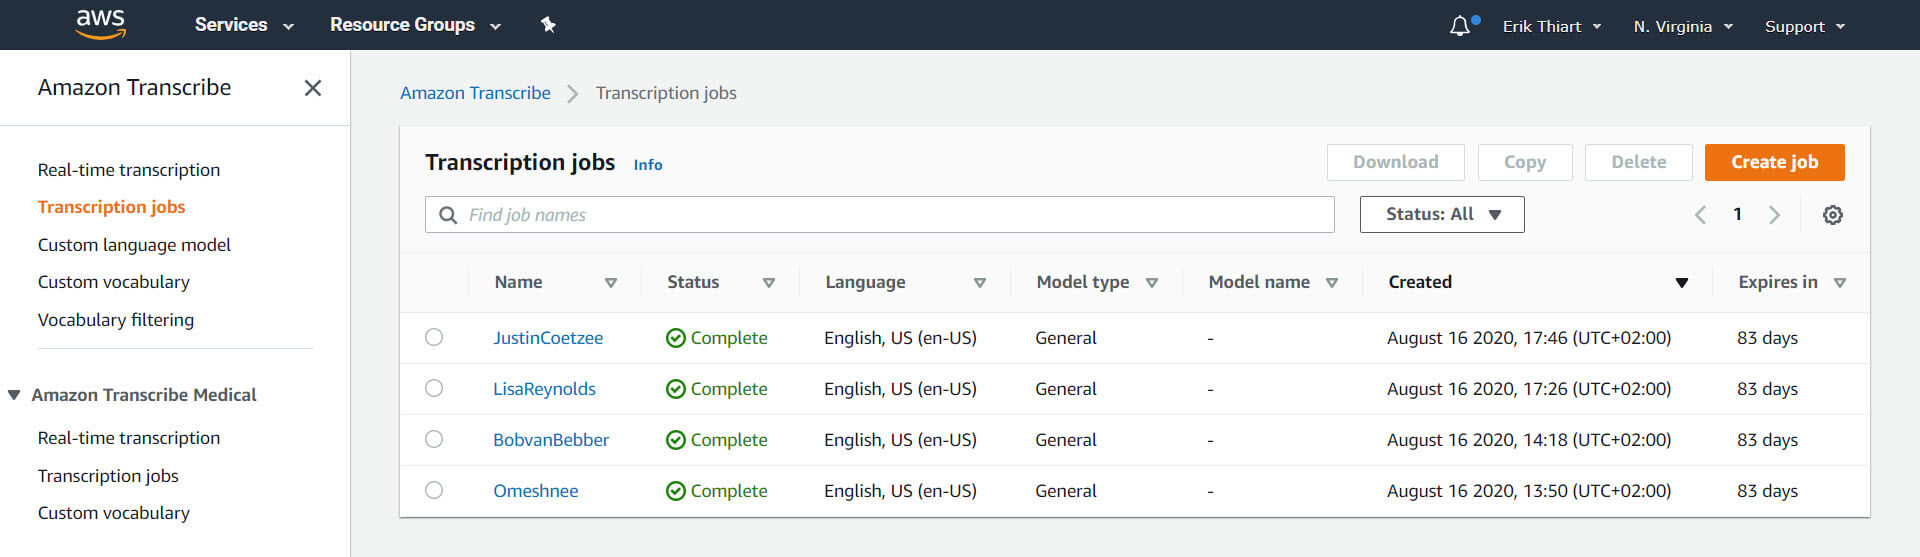Open the notifications bell
The image size is (1920, 557).
point(1460,26)
